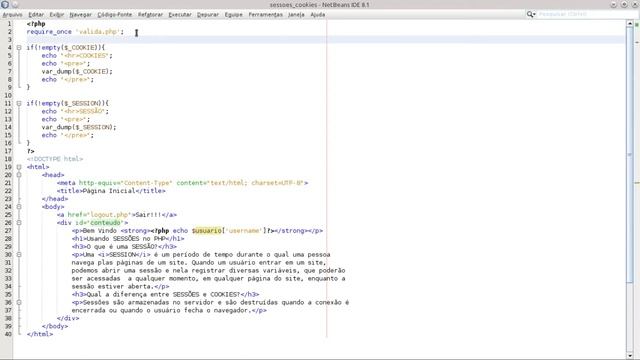This screenshot has width=640, height=360.
Task: Click the NetBeans cube icon in title bar
Action: [5, 4]
